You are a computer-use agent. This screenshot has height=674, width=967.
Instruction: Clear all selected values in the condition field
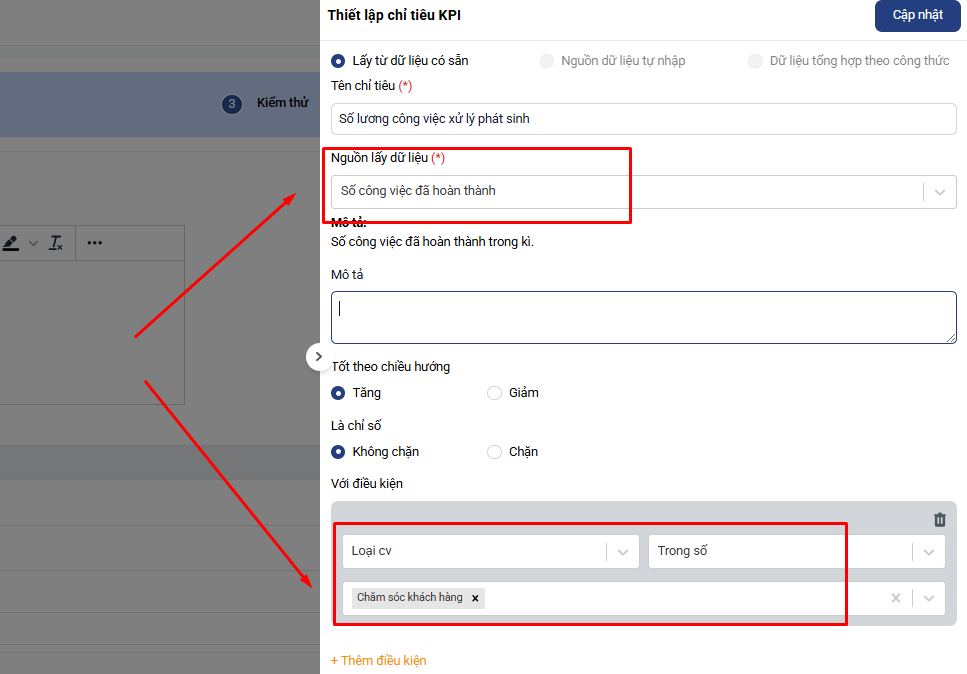tap(896, 598)
